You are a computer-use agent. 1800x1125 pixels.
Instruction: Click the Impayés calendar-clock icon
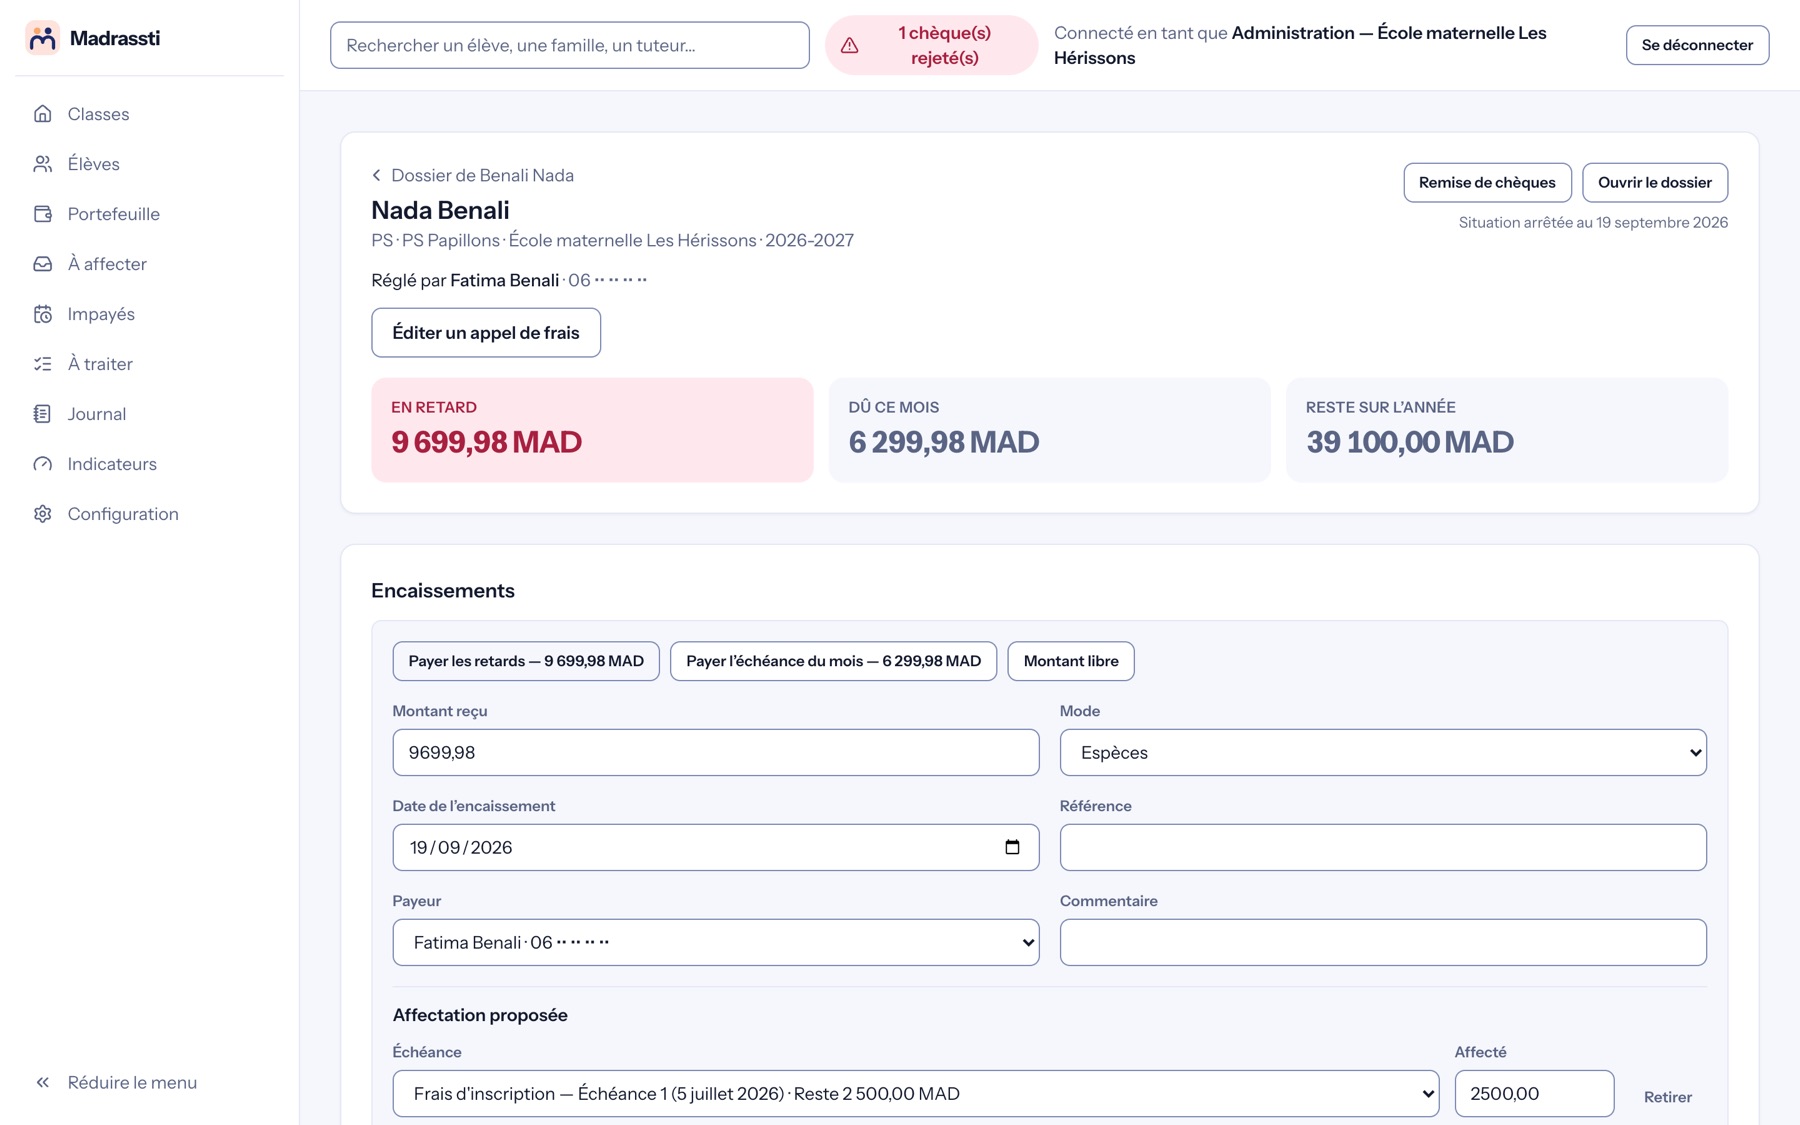pos(42,314)
